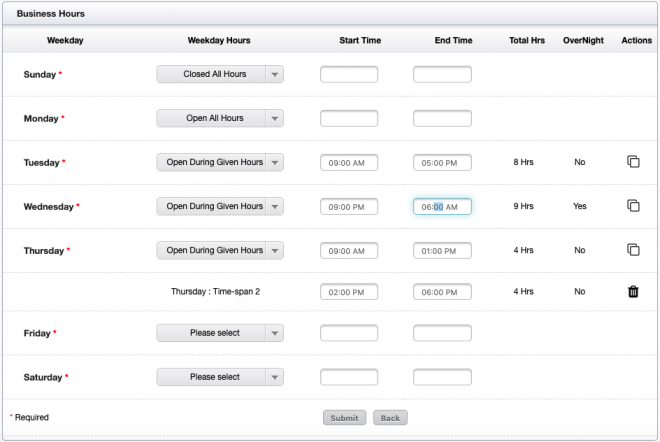Image resolution: width=660 pixels, height=442 pixels.
Task: Click the copy icon in Tuesday row
Action: point(632,162)
